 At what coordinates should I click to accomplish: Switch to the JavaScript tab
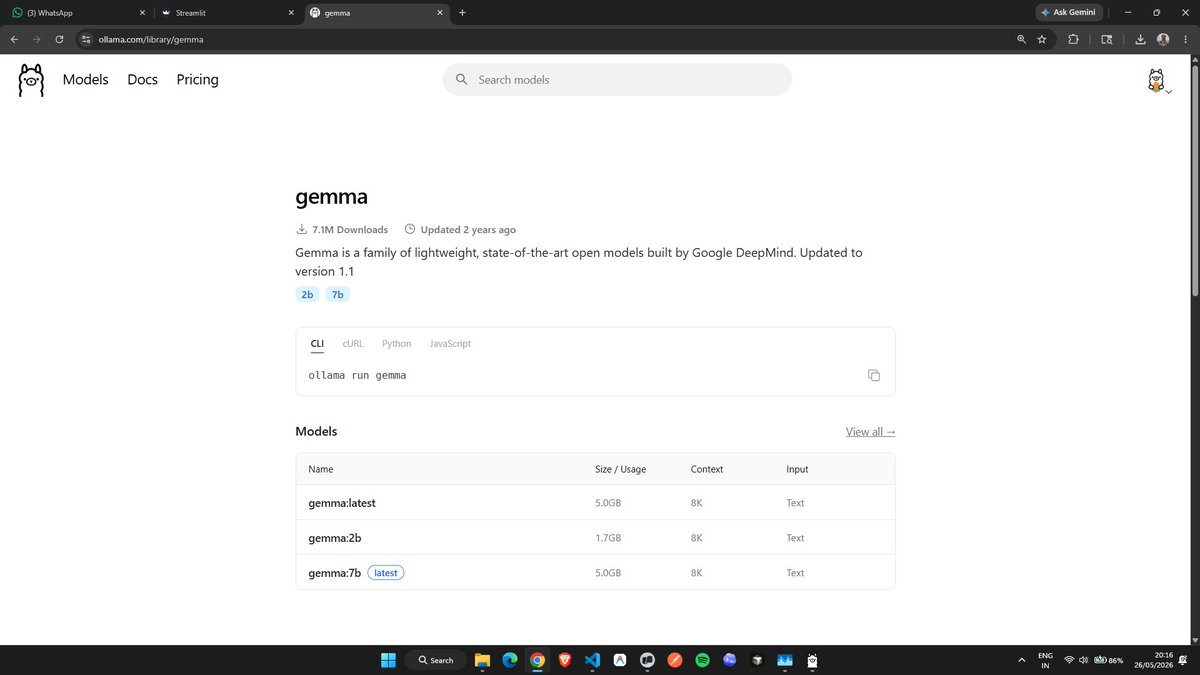pos(450,343)
